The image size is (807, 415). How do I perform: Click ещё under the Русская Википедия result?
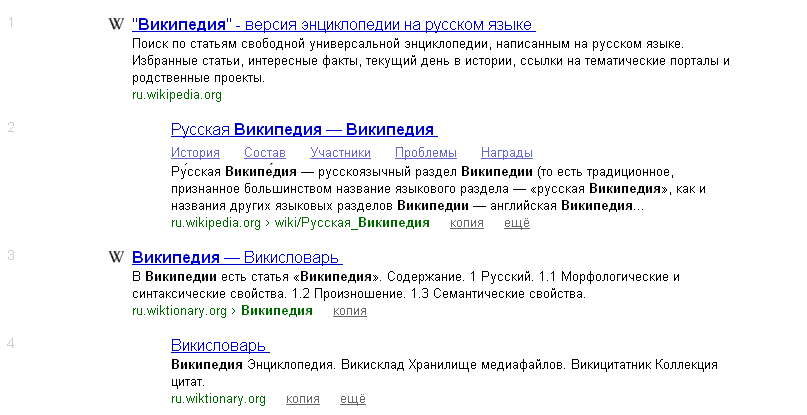(x=517, y=223)
